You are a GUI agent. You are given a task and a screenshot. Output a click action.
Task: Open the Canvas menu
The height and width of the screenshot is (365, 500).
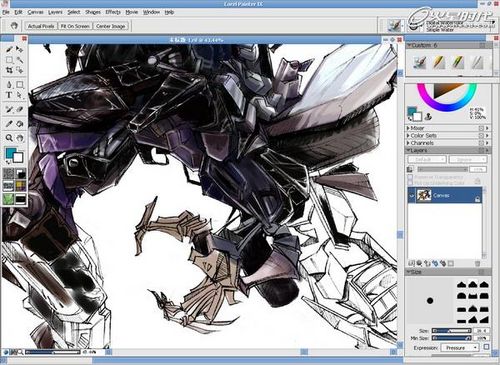(x=35, y=12)
